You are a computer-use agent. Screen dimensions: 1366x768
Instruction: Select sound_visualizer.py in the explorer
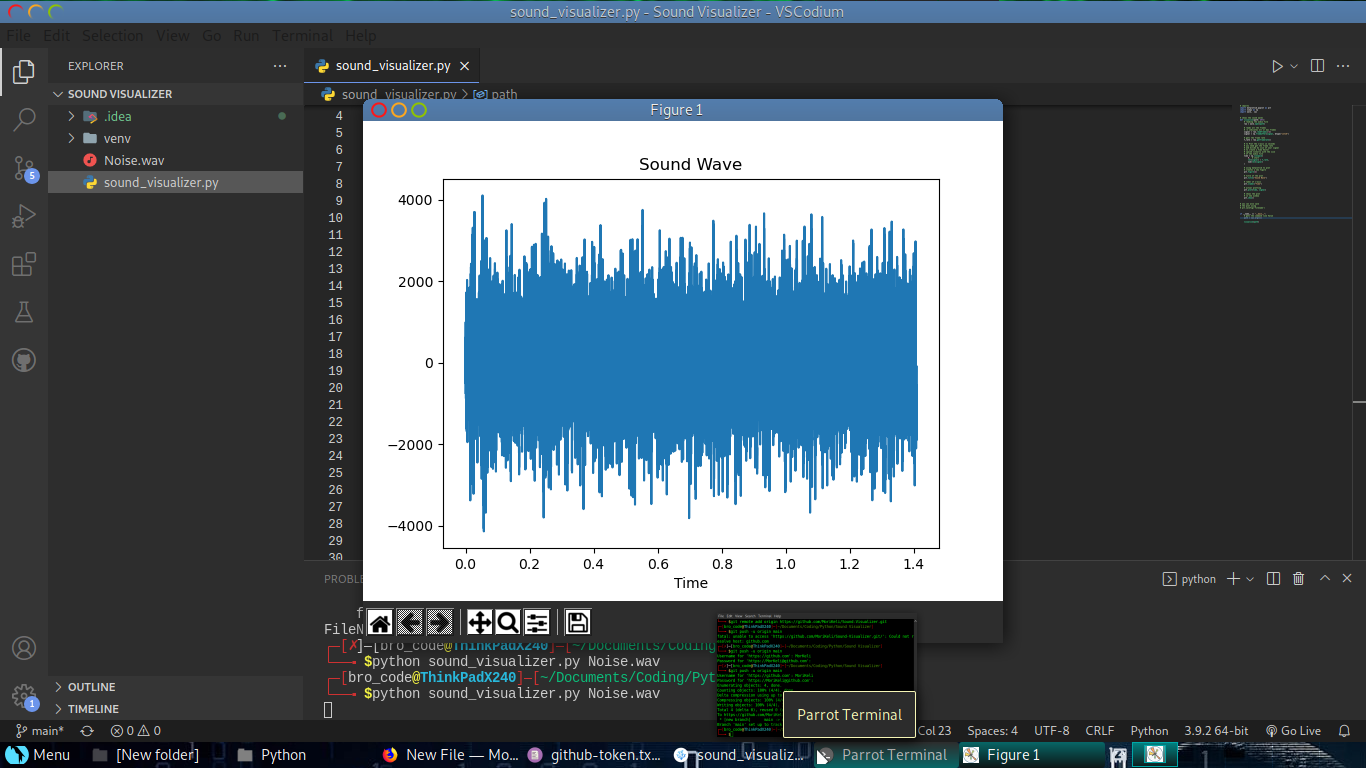coord(175,182)
